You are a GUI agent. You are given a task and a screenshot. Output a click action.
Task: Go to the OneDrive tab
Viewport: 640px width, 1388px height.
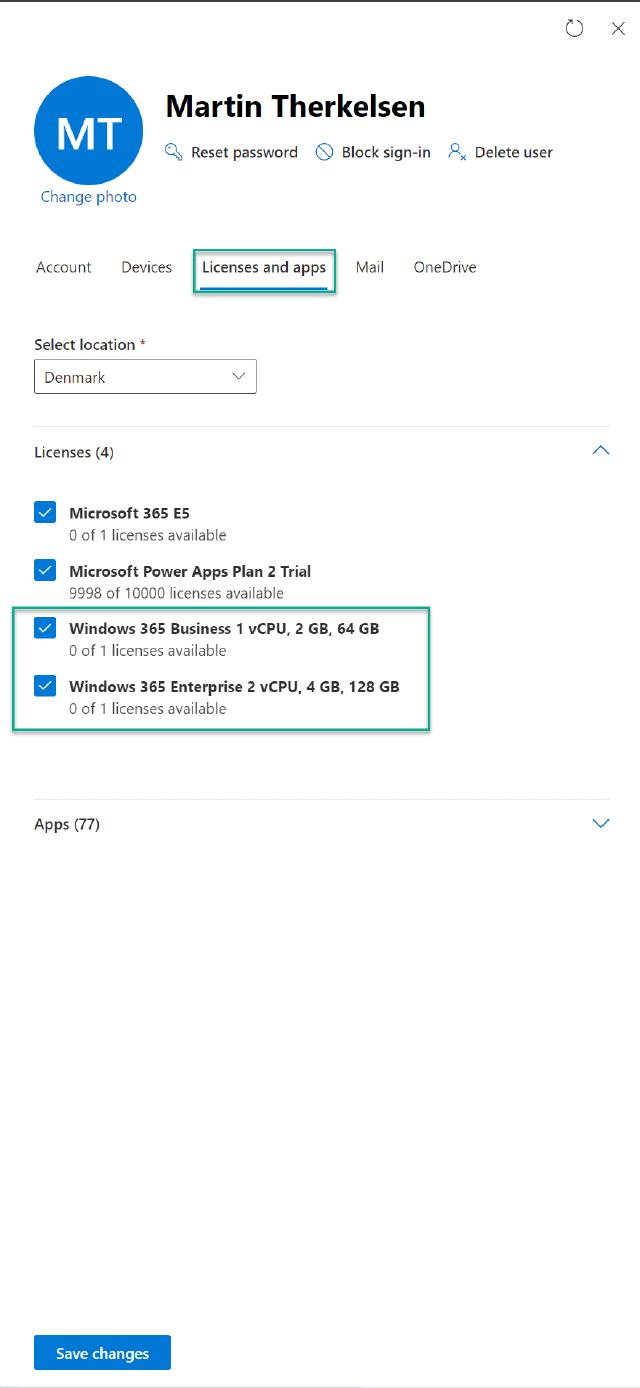pyautogui.click(x=445, y=267)
